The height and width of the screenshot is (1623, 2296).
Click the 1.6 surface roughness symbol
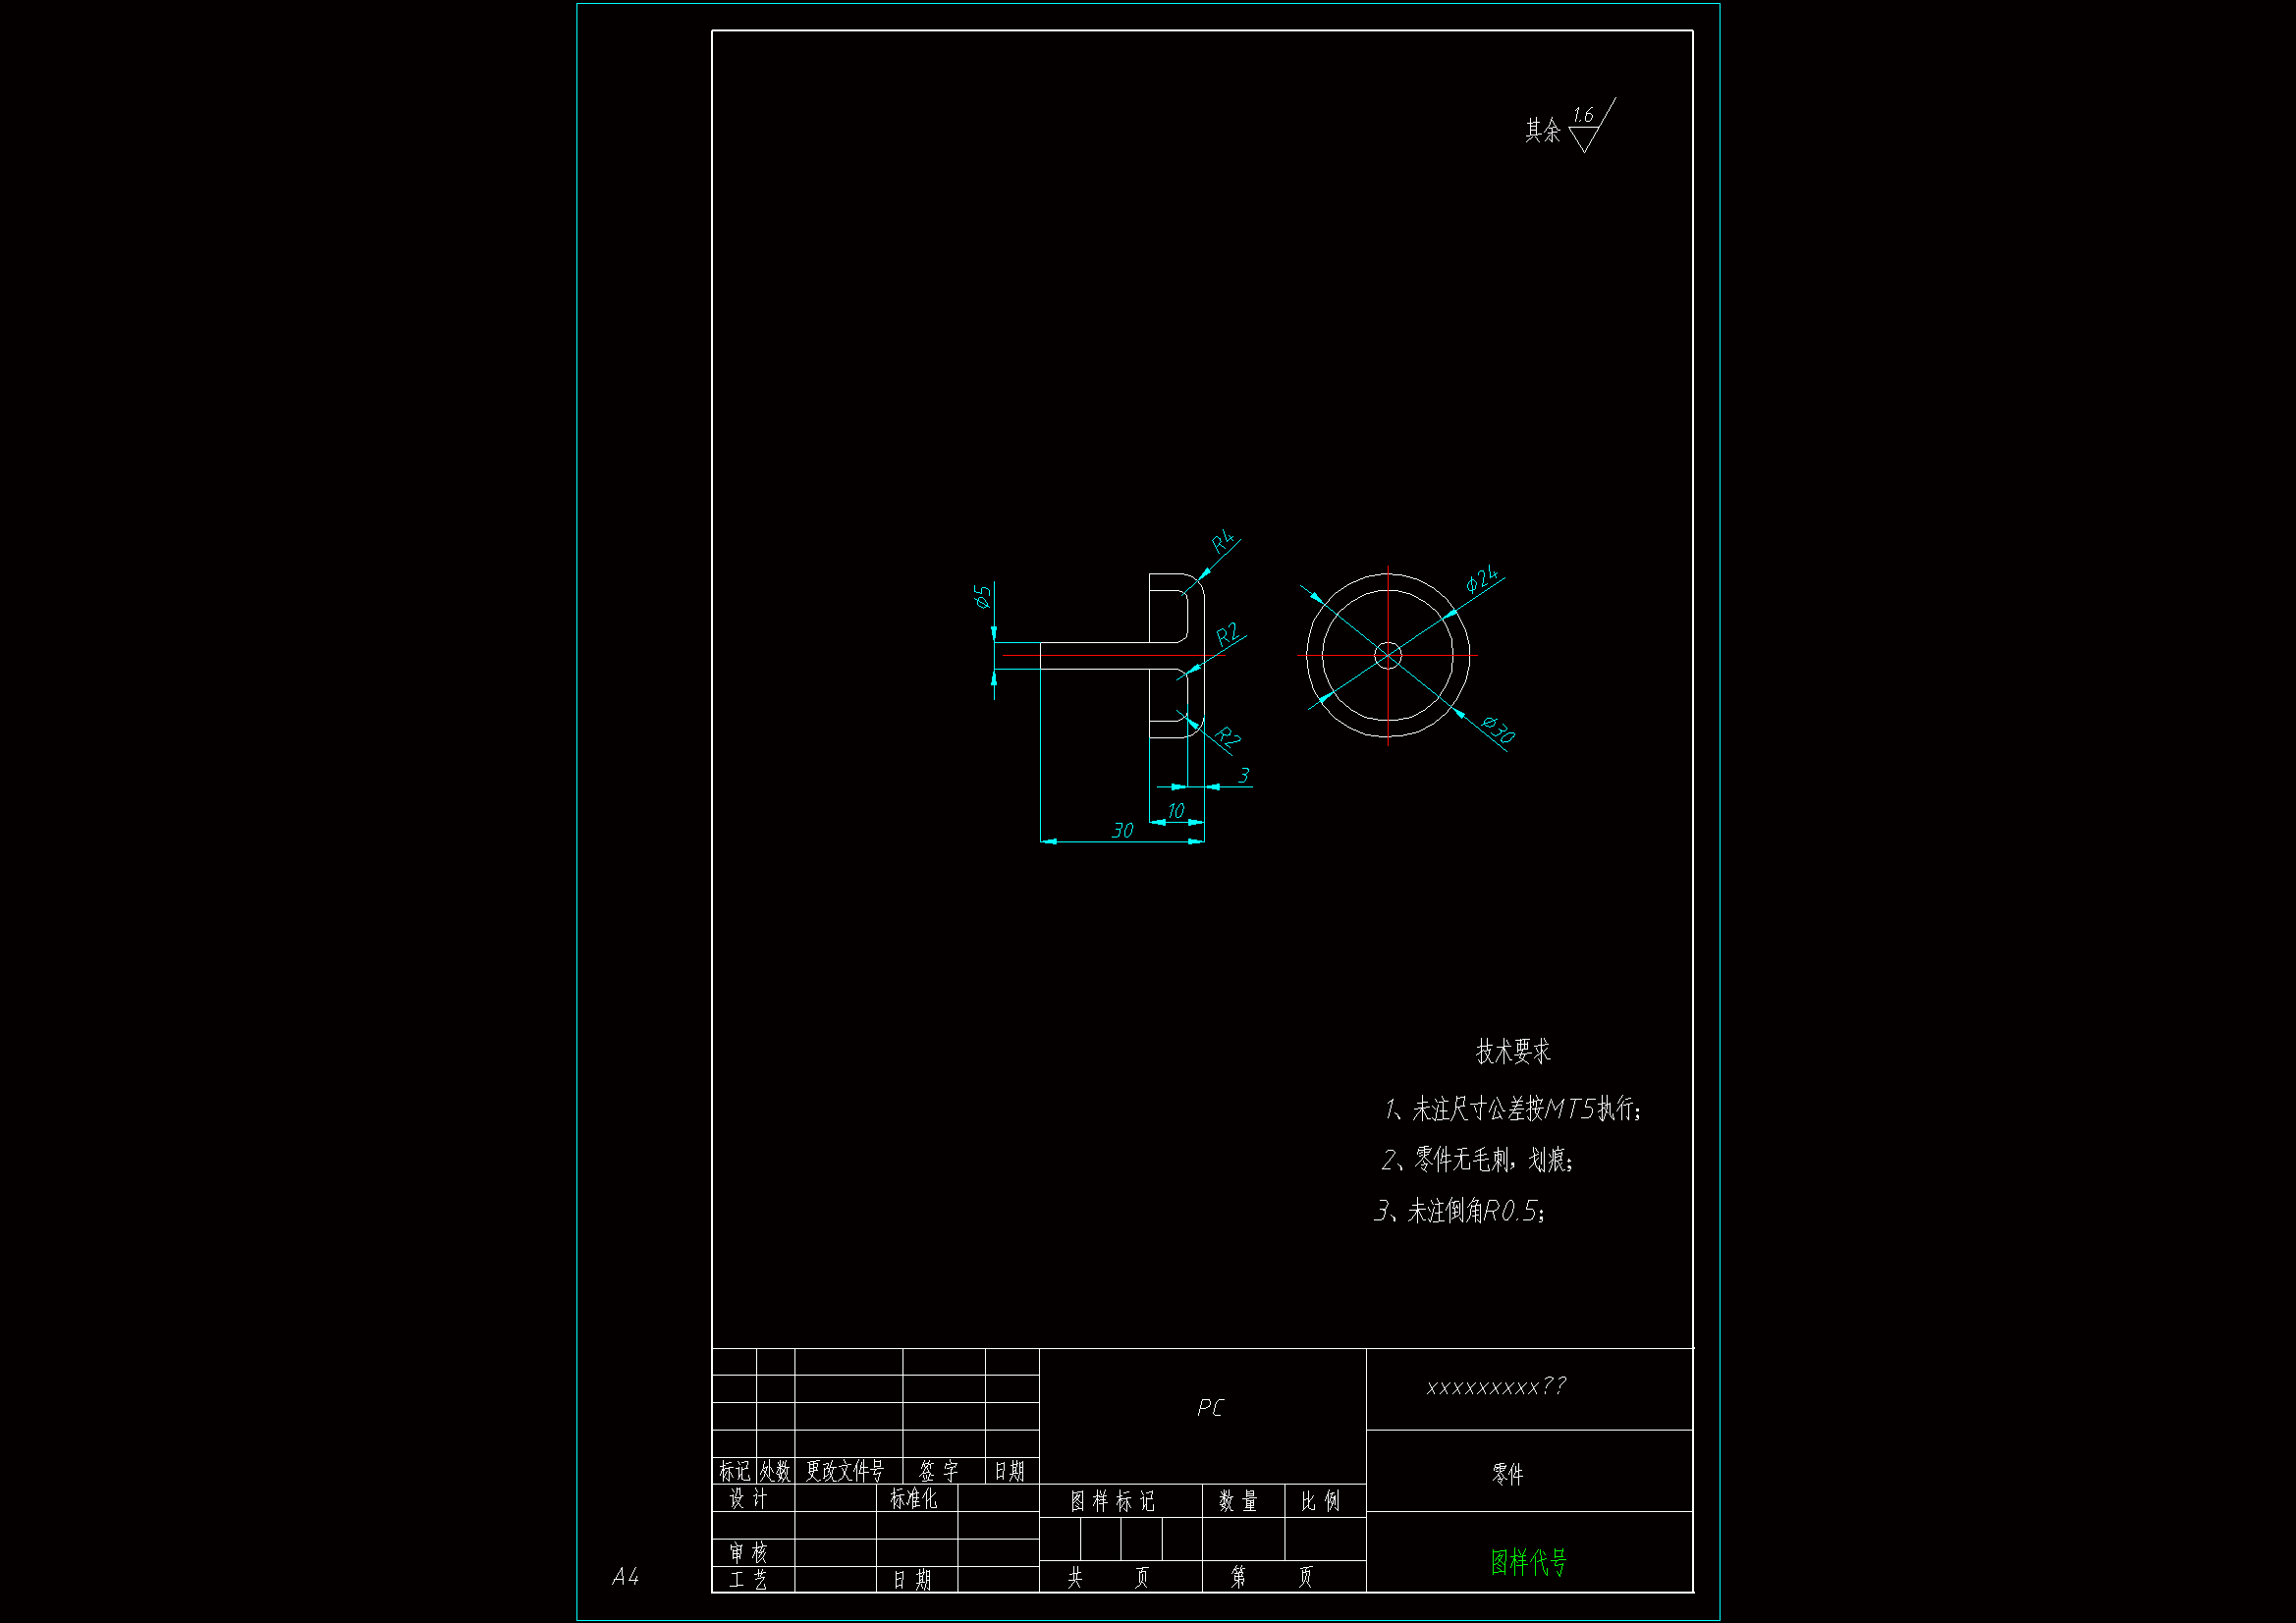[x=1585, y=125]
